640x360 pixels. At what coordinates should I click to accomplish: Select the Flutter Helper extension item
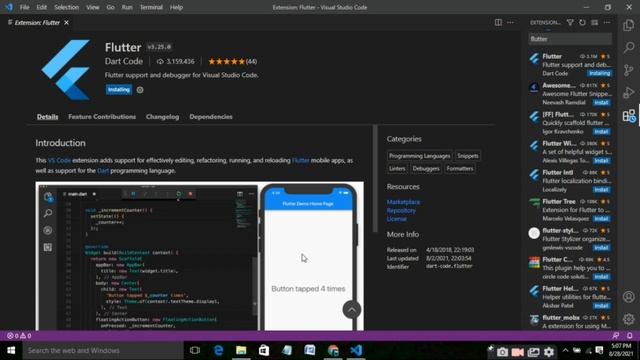point(570,297)
